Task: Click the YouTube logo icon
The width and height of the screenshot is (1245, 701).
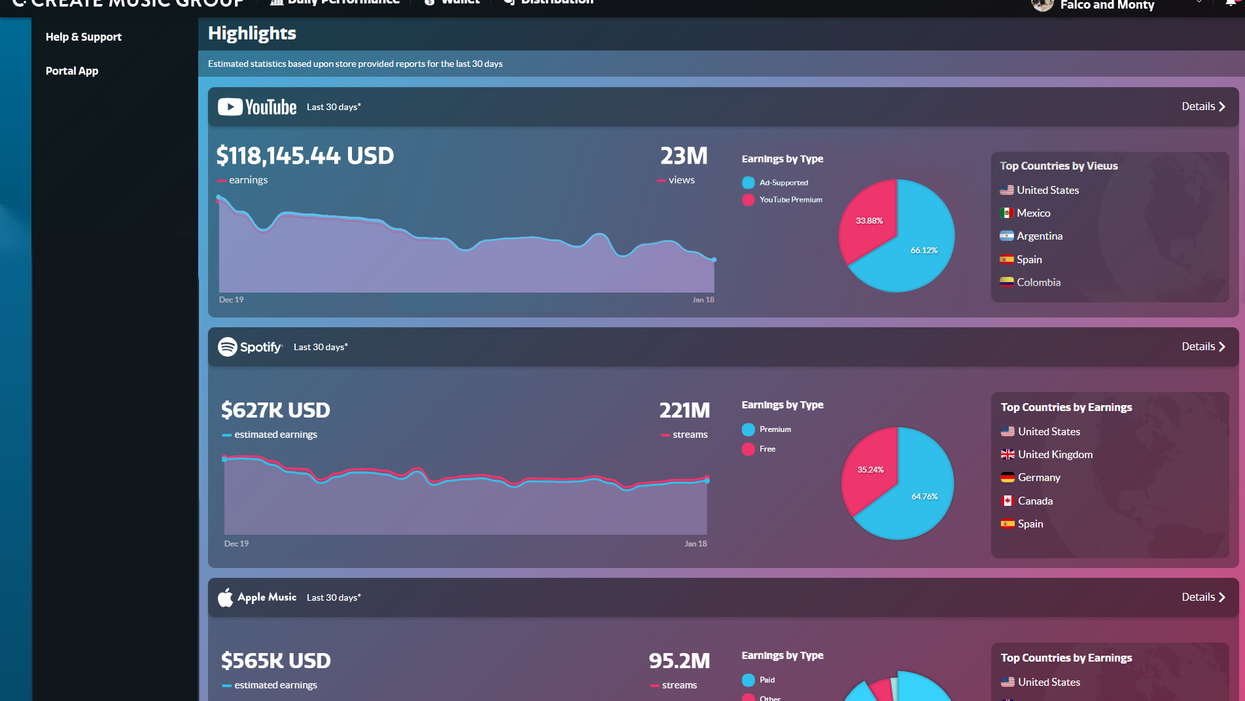Action: (230, 107)
